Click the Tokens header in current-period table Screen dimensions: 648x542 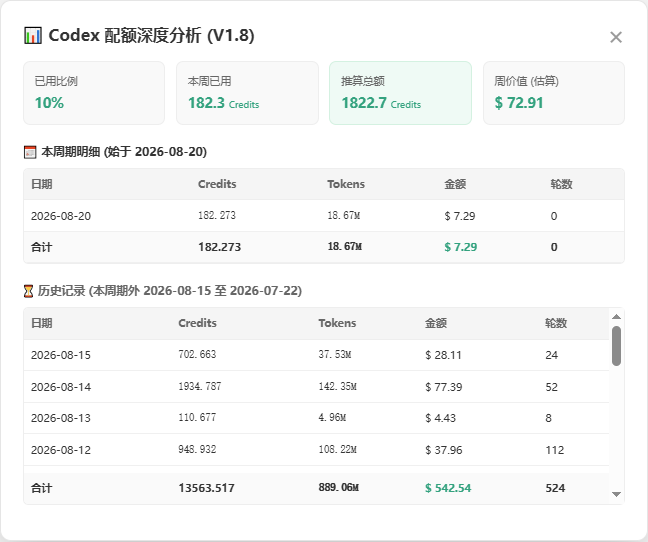coord(346,184)
